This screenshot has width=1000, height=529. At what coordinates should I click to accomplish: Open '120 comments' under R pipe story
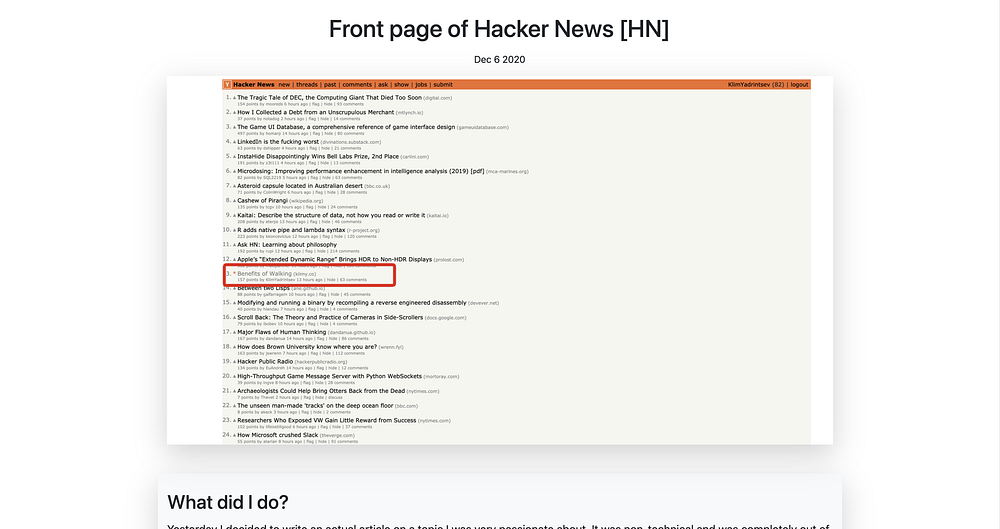(x=362, y=236)
